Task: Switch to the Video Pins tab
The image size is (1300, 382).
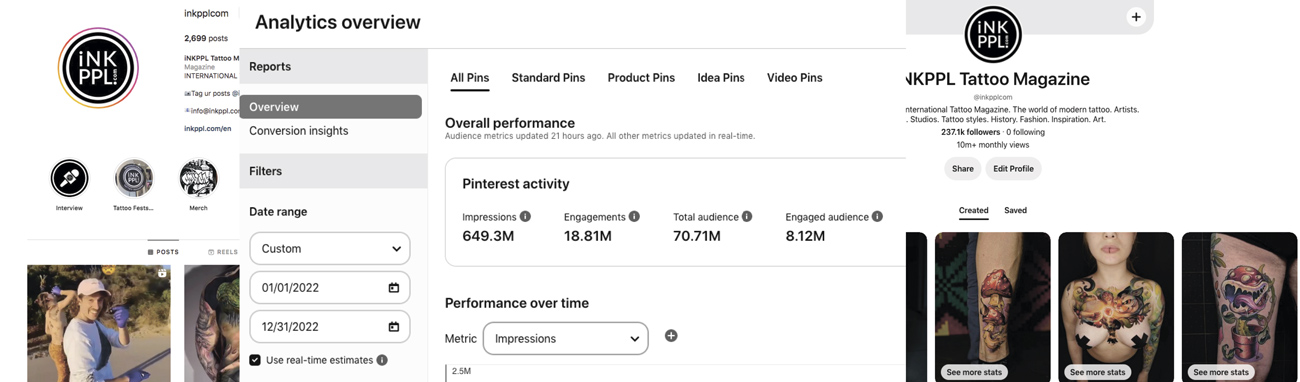Action: pos(794,78)
